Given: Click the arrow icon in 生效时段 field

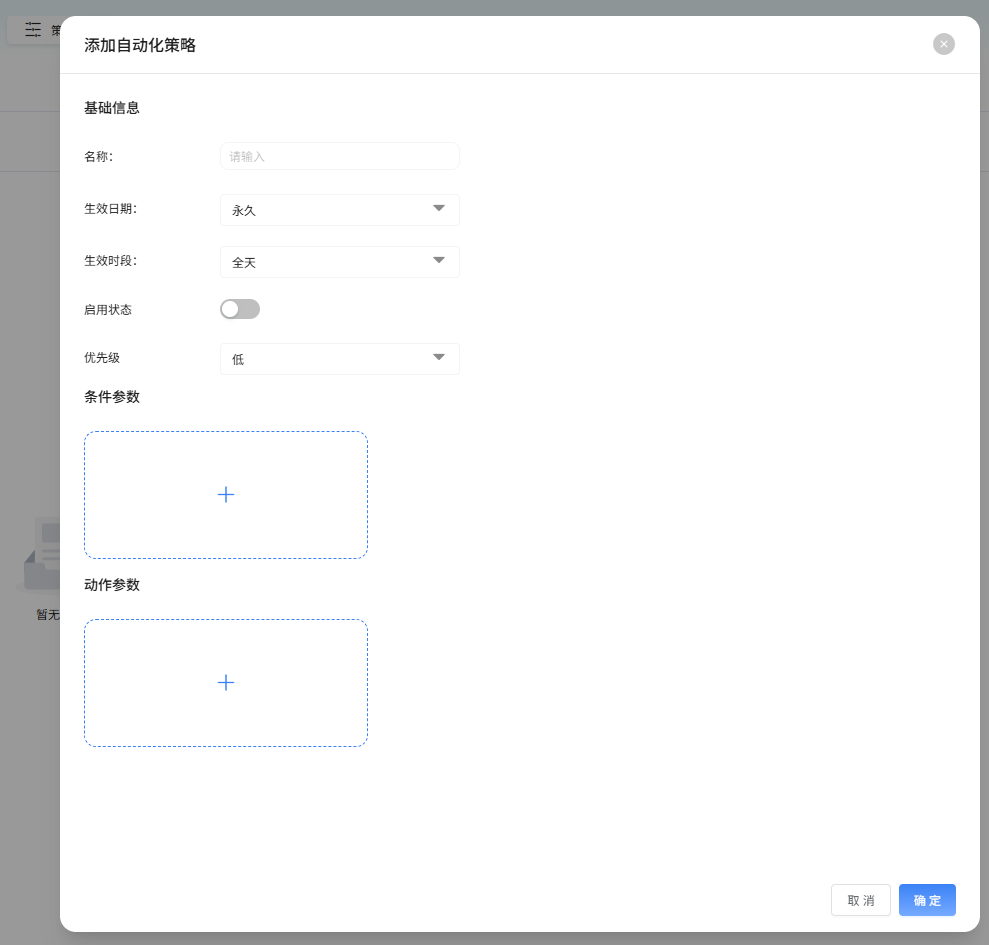Looking at the screenshot, I should click(x=438, y=261).
